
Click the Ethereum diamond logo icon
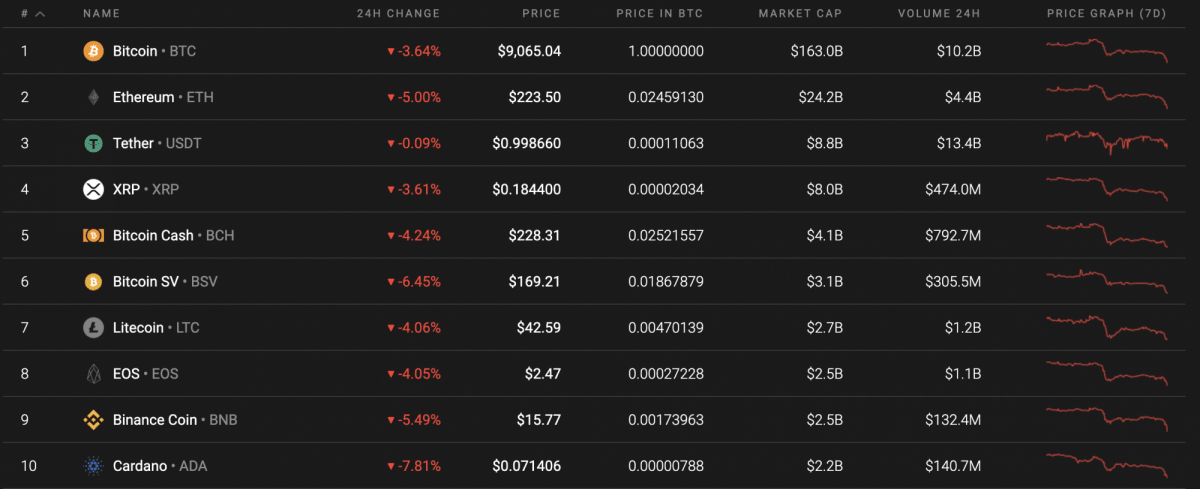pos(93,97)
